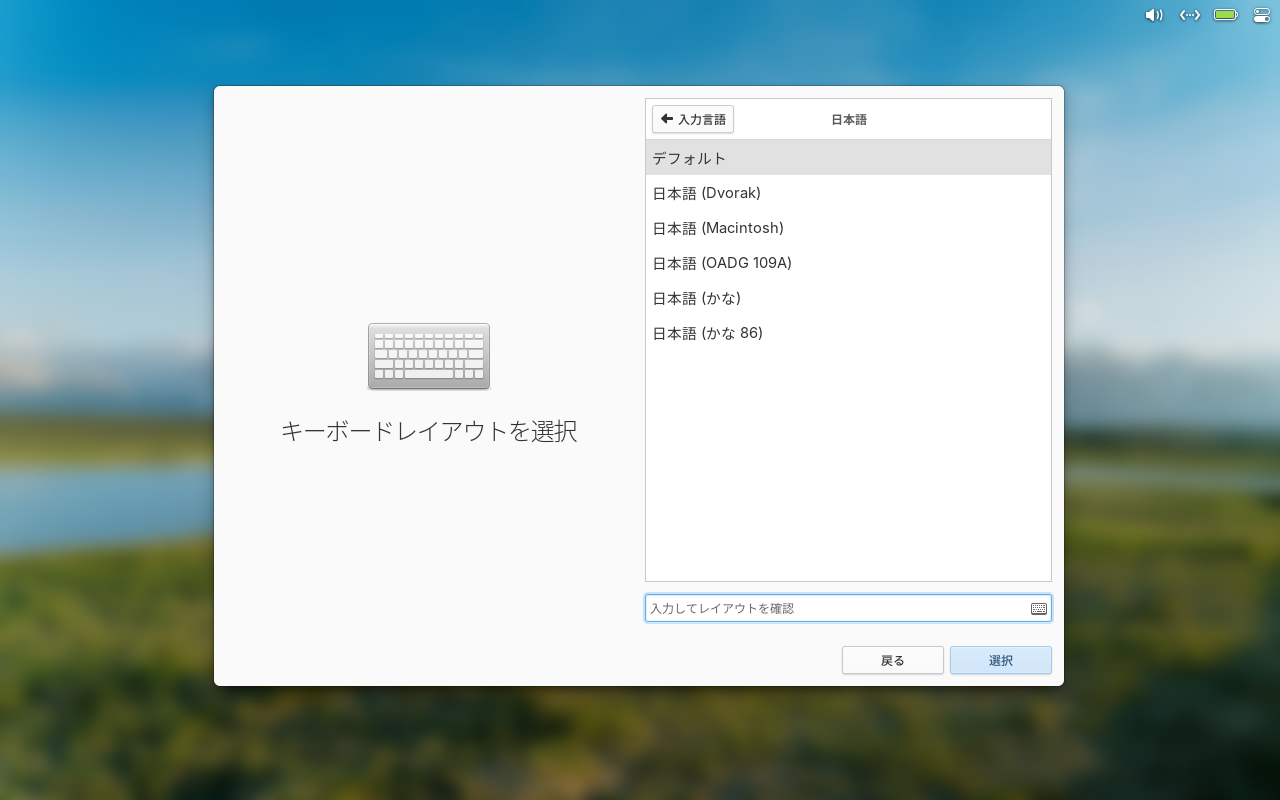Choose 日本語 (Macintosh) layout
The width and height of the screenshot is (1280, 800).
tap(848, 228)
